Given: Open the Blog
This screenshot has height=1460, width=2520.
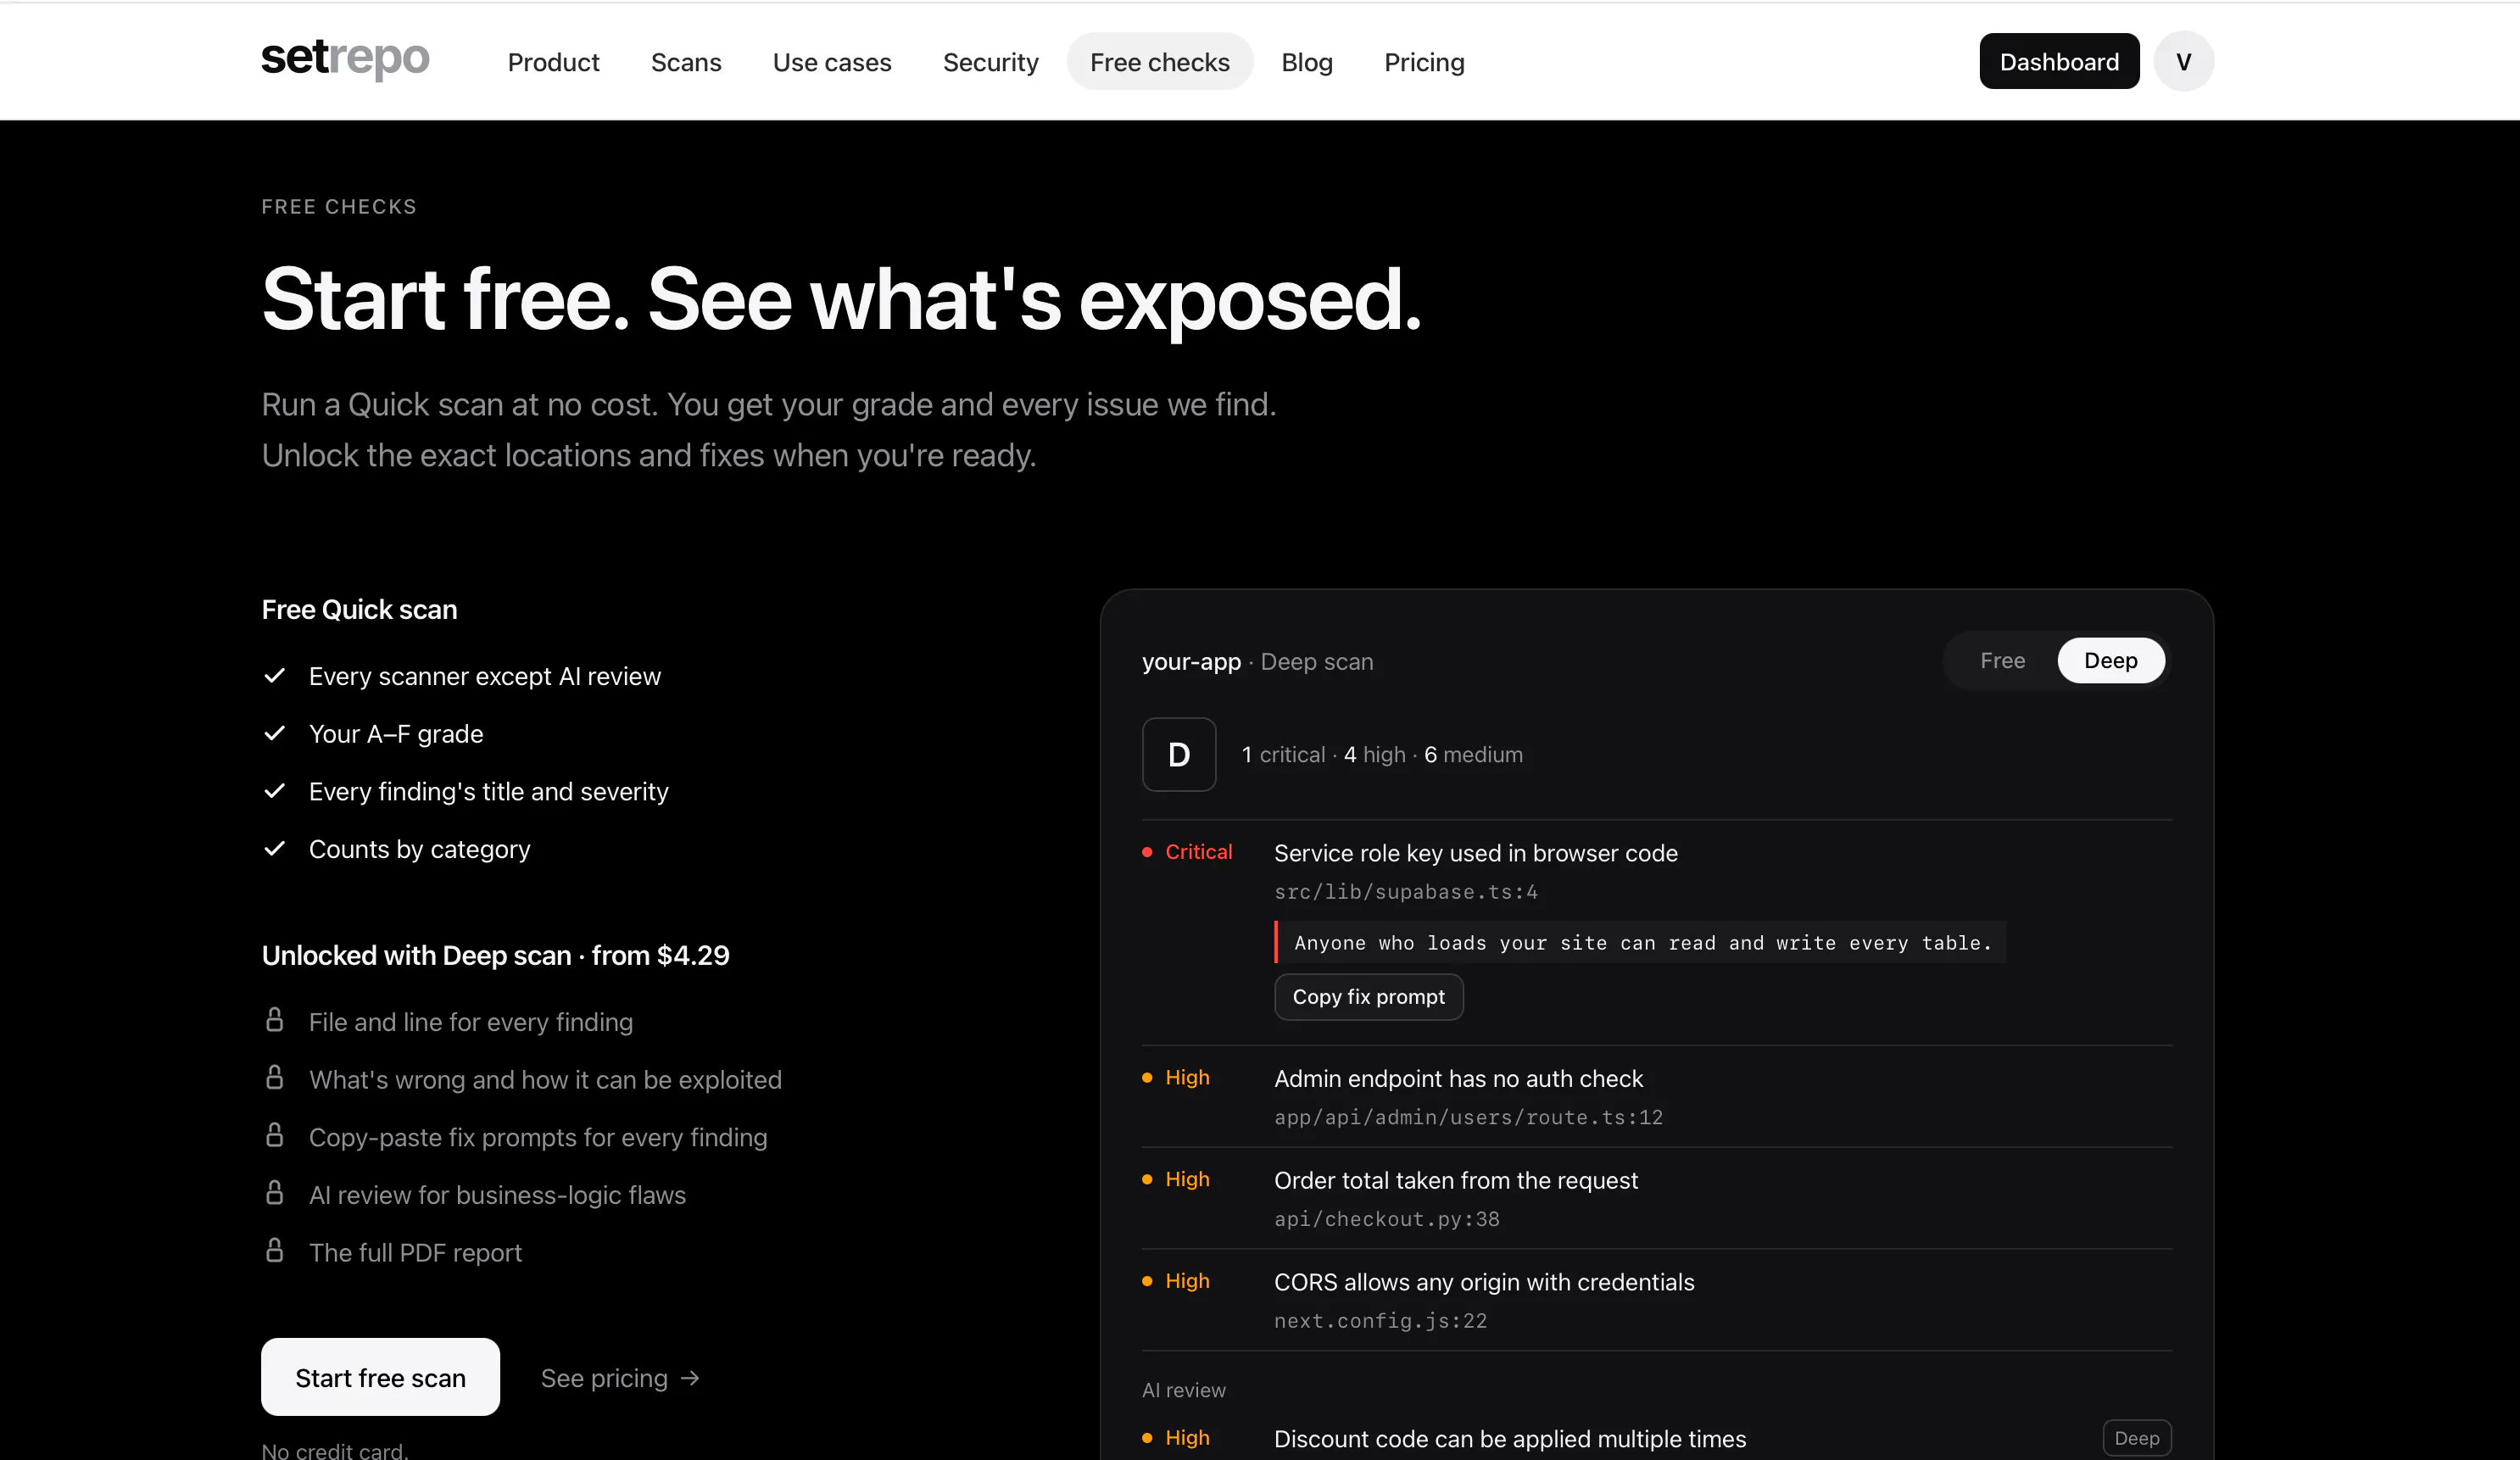Looking at the screenshot, I should (x=1307, y=62).
